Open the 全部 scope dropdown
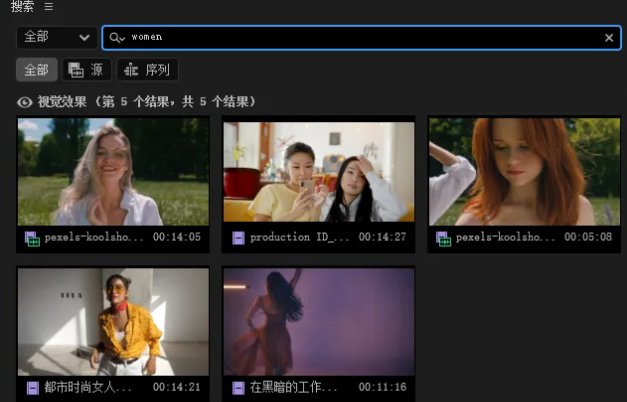Image resolution: width=627 pixels, height=402 pixels. [57, 37]
